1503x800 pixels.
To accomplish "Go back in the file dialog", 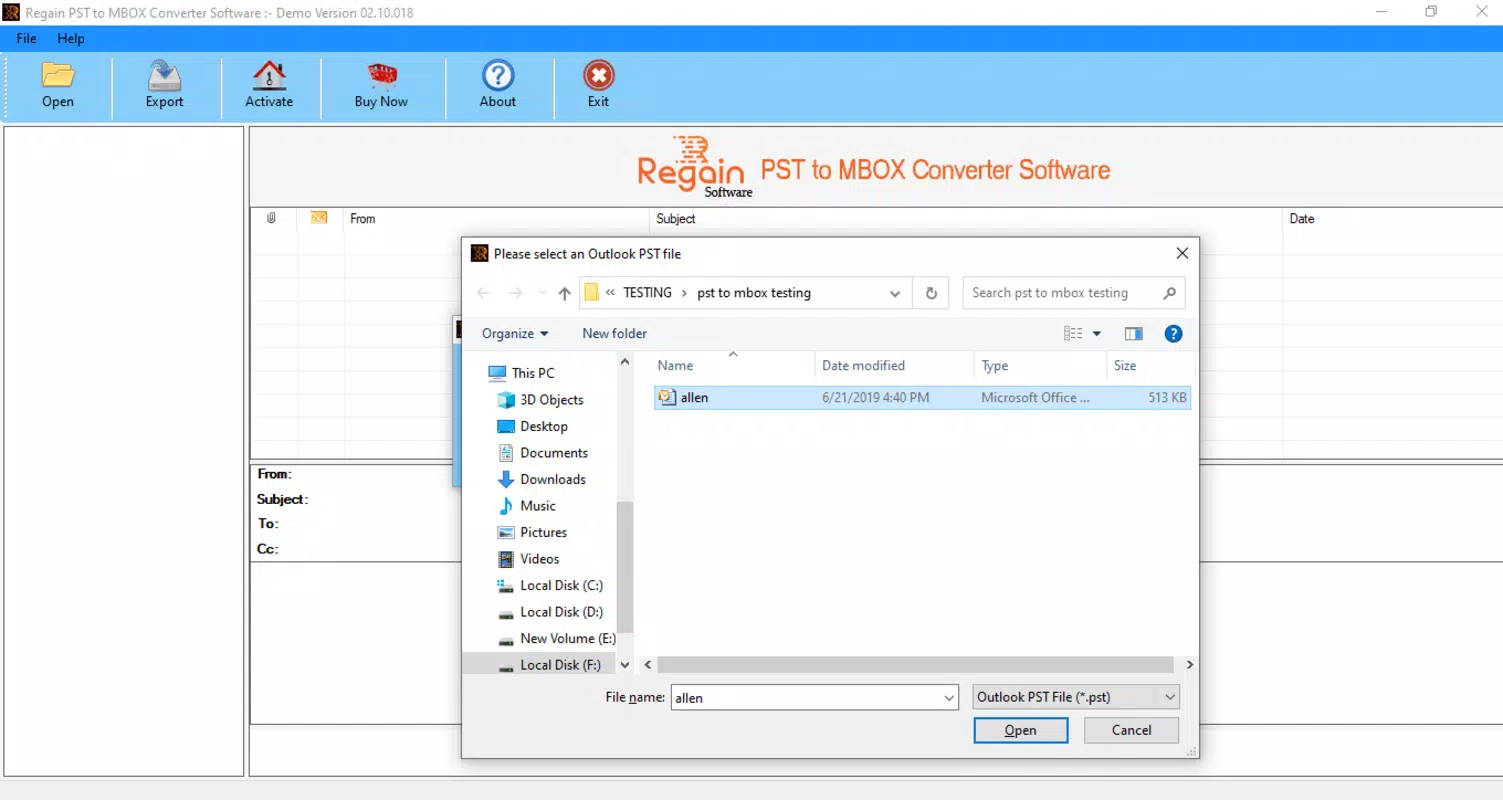I will pyautogui.click(x=484, y=293).
